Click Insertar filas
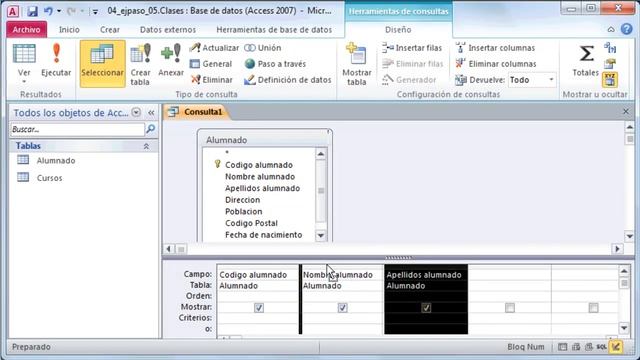This screenshot has height=360, width=640. [x=412, y=48]
